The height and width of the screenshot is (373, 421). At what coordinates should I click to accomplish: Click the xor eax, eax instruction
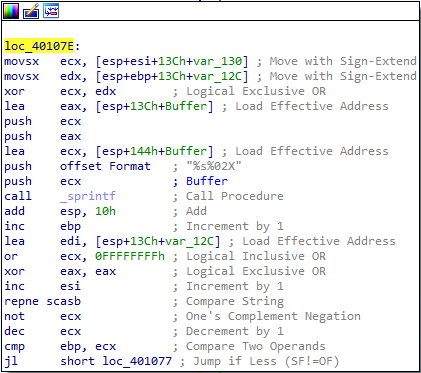(x=60, y=271)
